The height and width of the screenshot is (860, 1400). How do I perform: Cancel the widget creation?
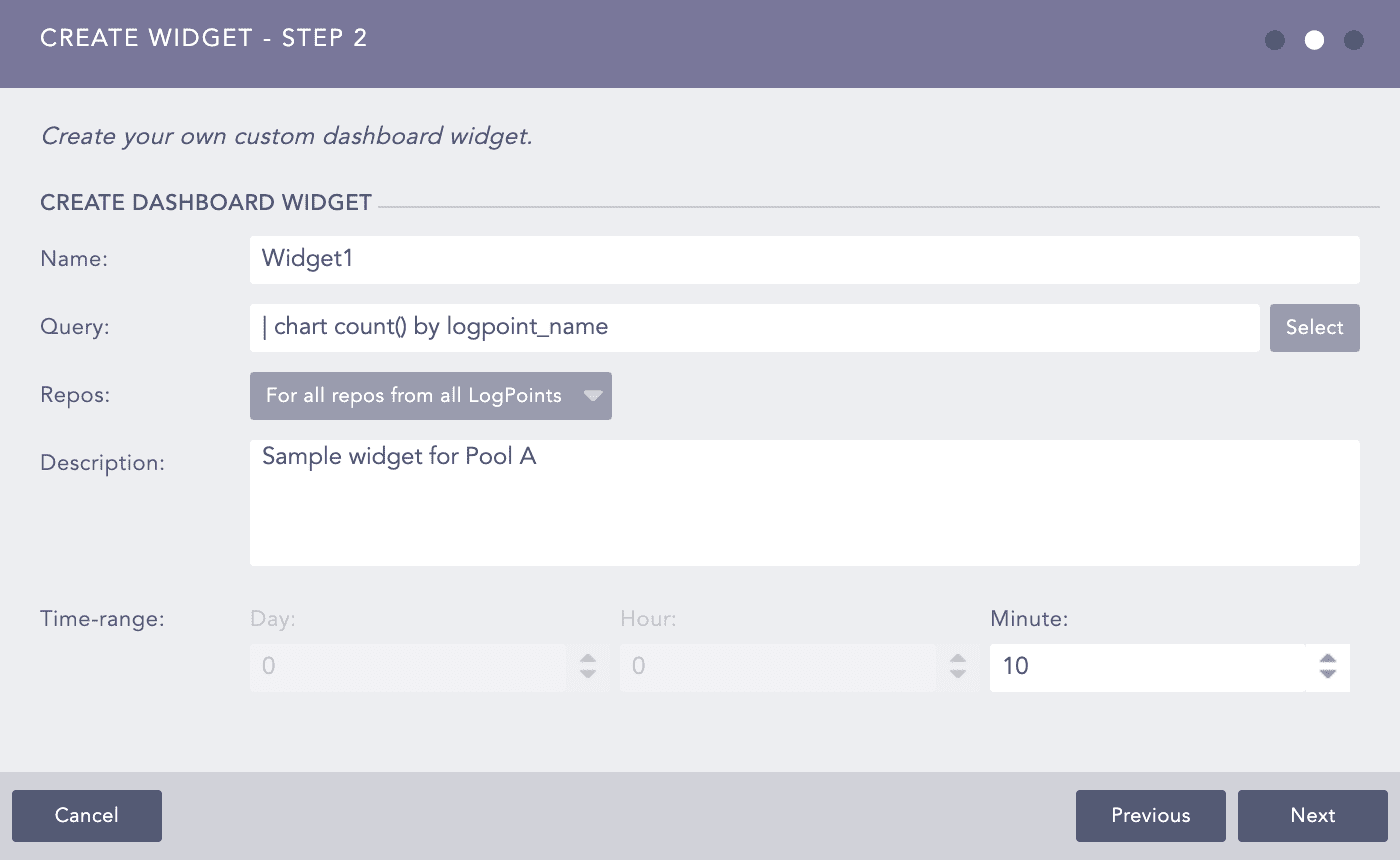(87, 816)
